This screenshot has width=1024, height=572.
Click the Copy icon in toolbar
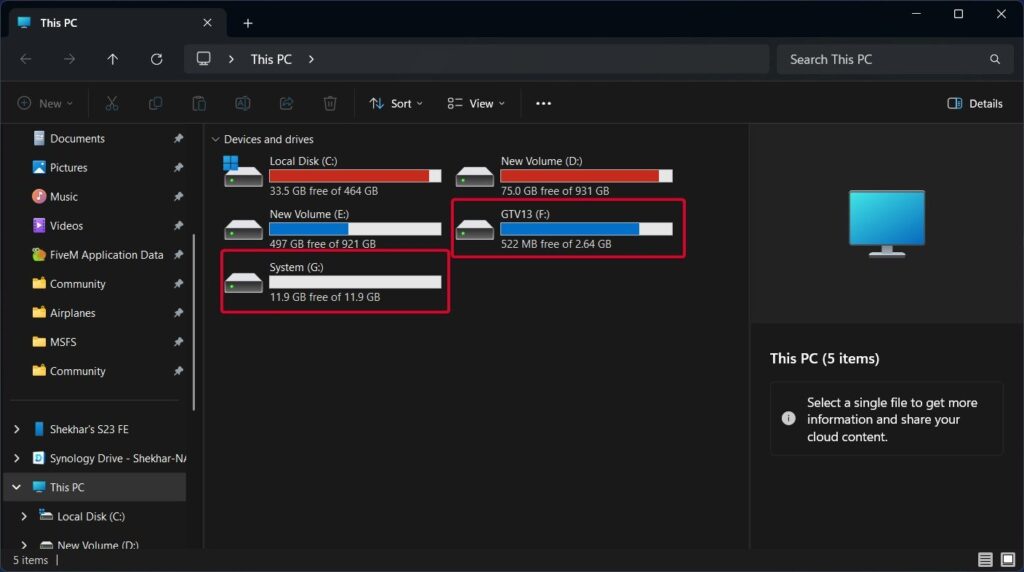(155, 103)
